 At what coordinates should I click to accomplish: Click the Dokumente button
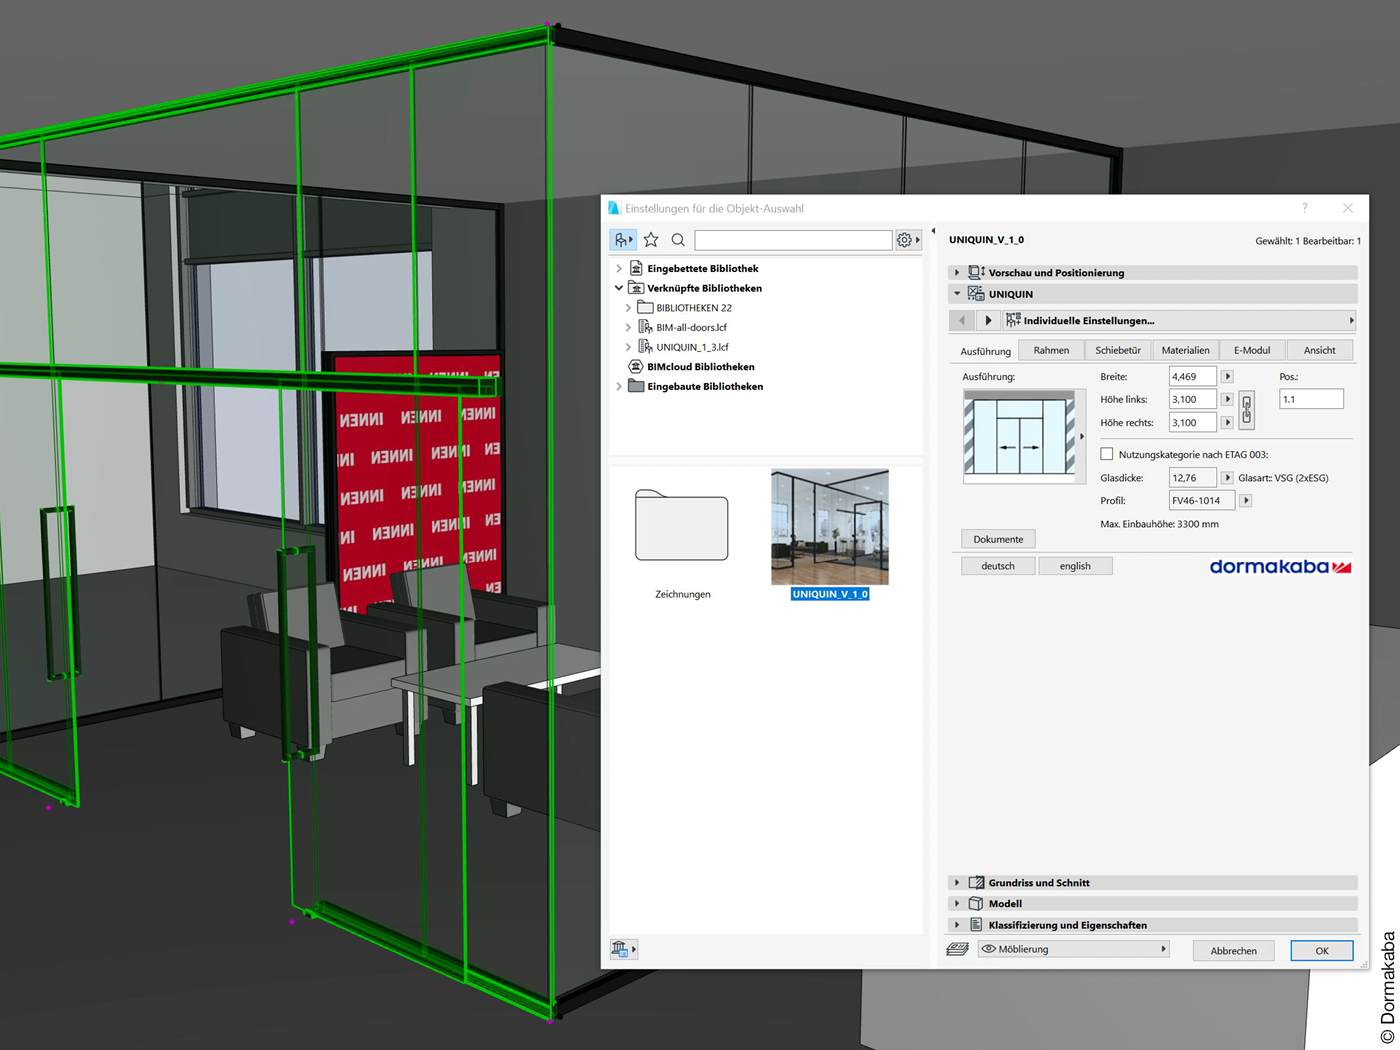click(x=998, y=539)
